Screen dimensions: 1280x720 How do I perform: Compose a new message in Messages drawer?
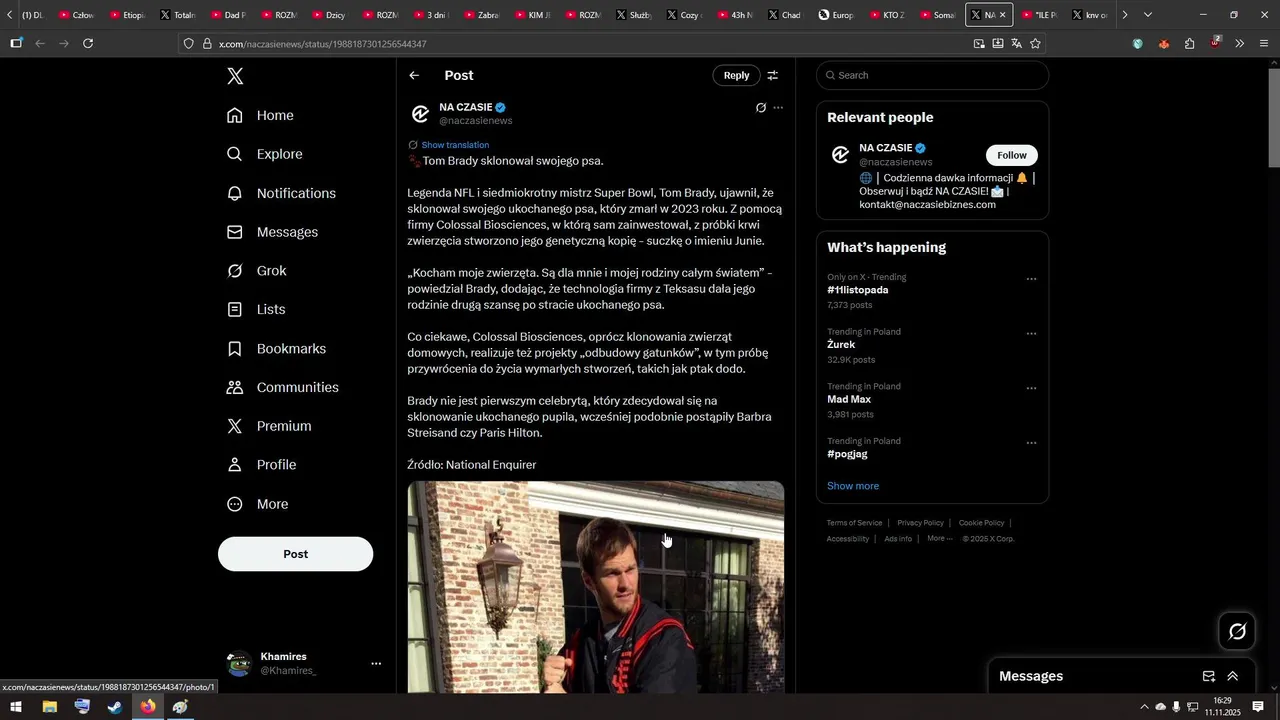coord(1208,677)
